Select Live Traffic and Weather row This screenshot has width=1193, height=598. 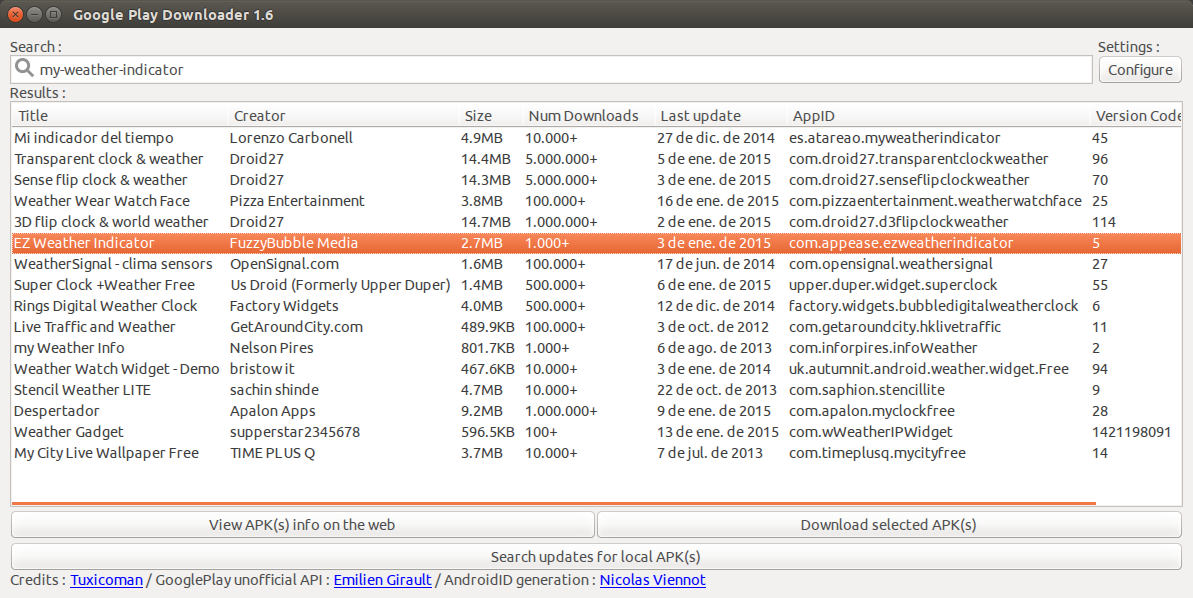[596, 327]
